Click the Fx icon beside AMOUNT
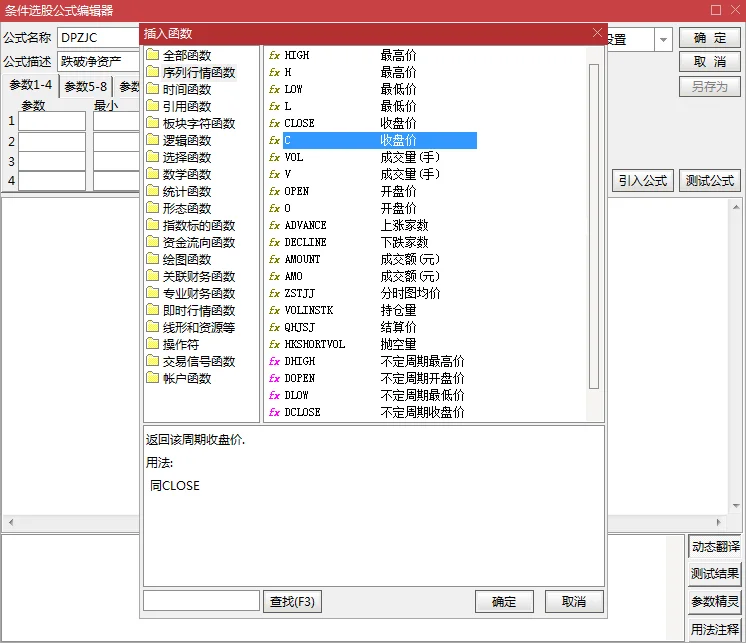The height and width of the screenshot is (643, 746). coord(274,259)
